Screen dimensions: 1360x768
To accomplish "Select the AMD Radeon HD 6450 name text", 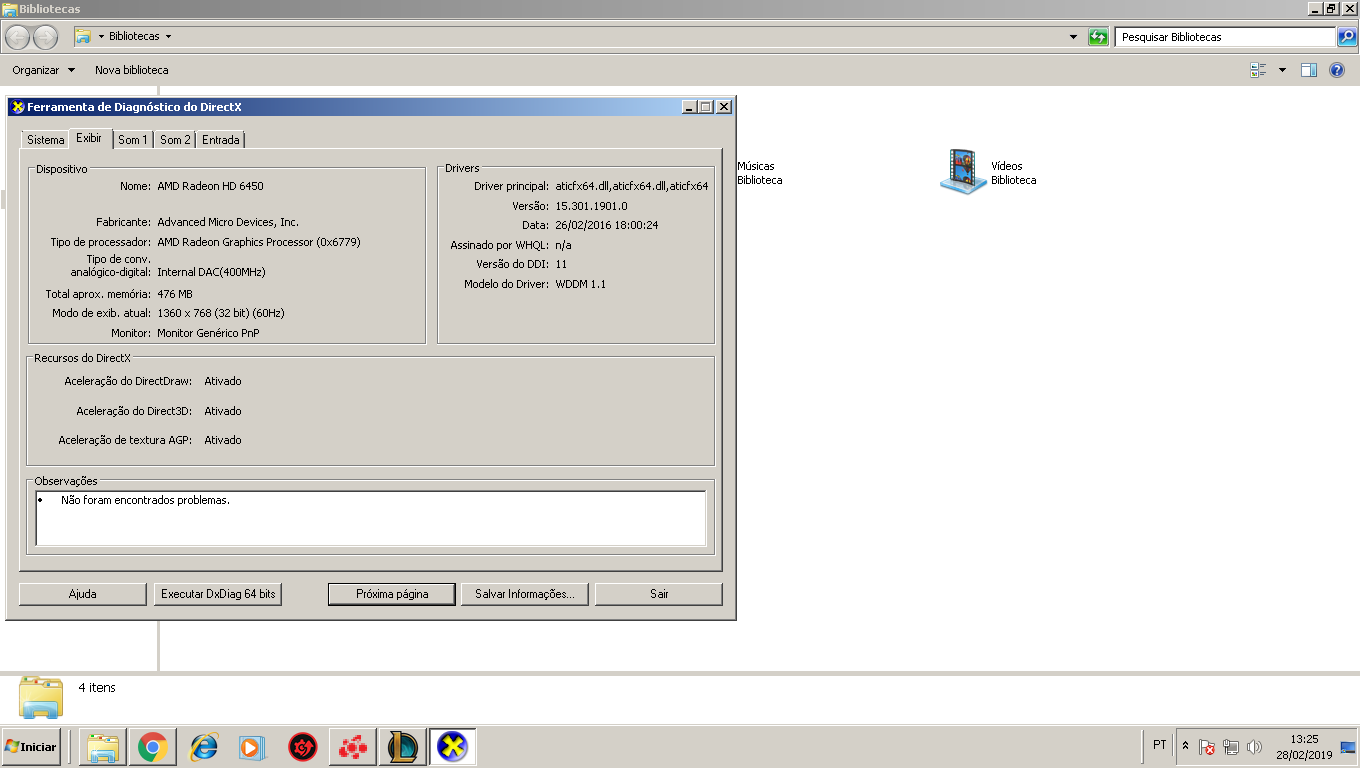I will coord(210,186).
